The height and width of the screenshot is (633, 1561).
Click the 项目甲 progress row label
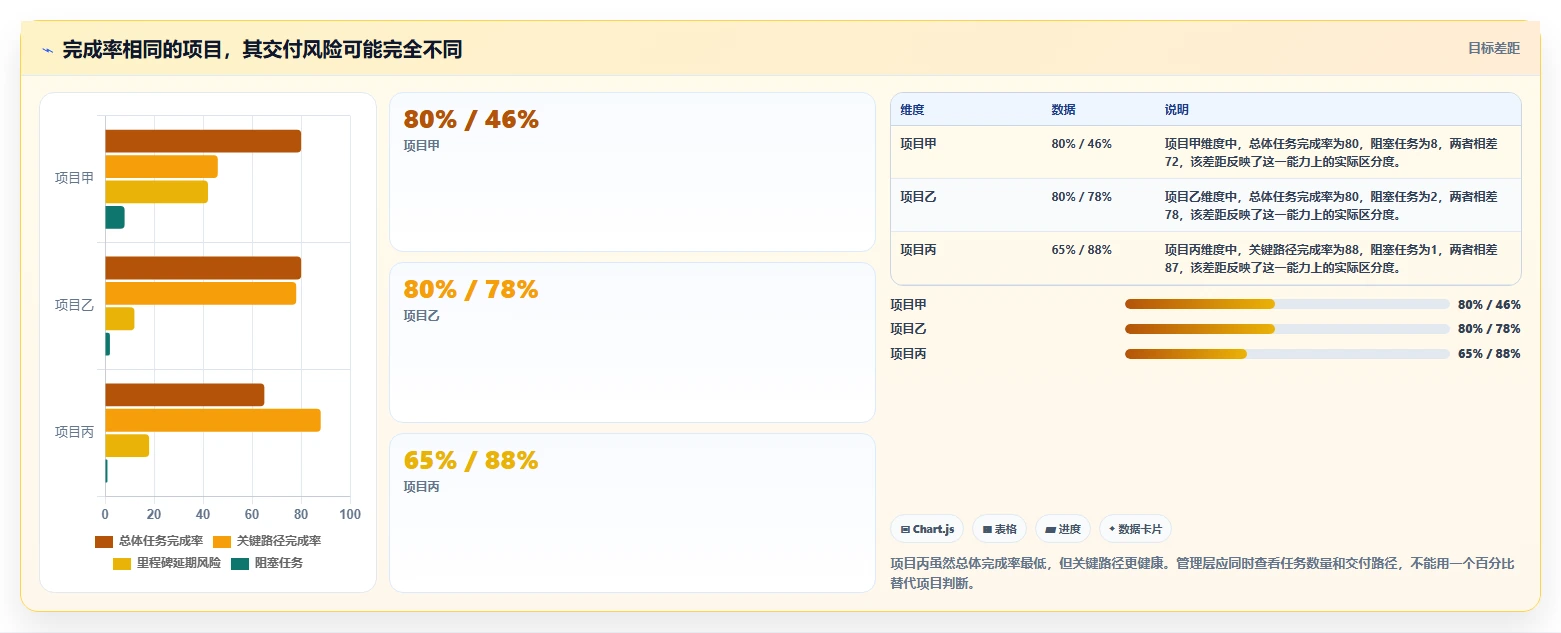(908, 304)
